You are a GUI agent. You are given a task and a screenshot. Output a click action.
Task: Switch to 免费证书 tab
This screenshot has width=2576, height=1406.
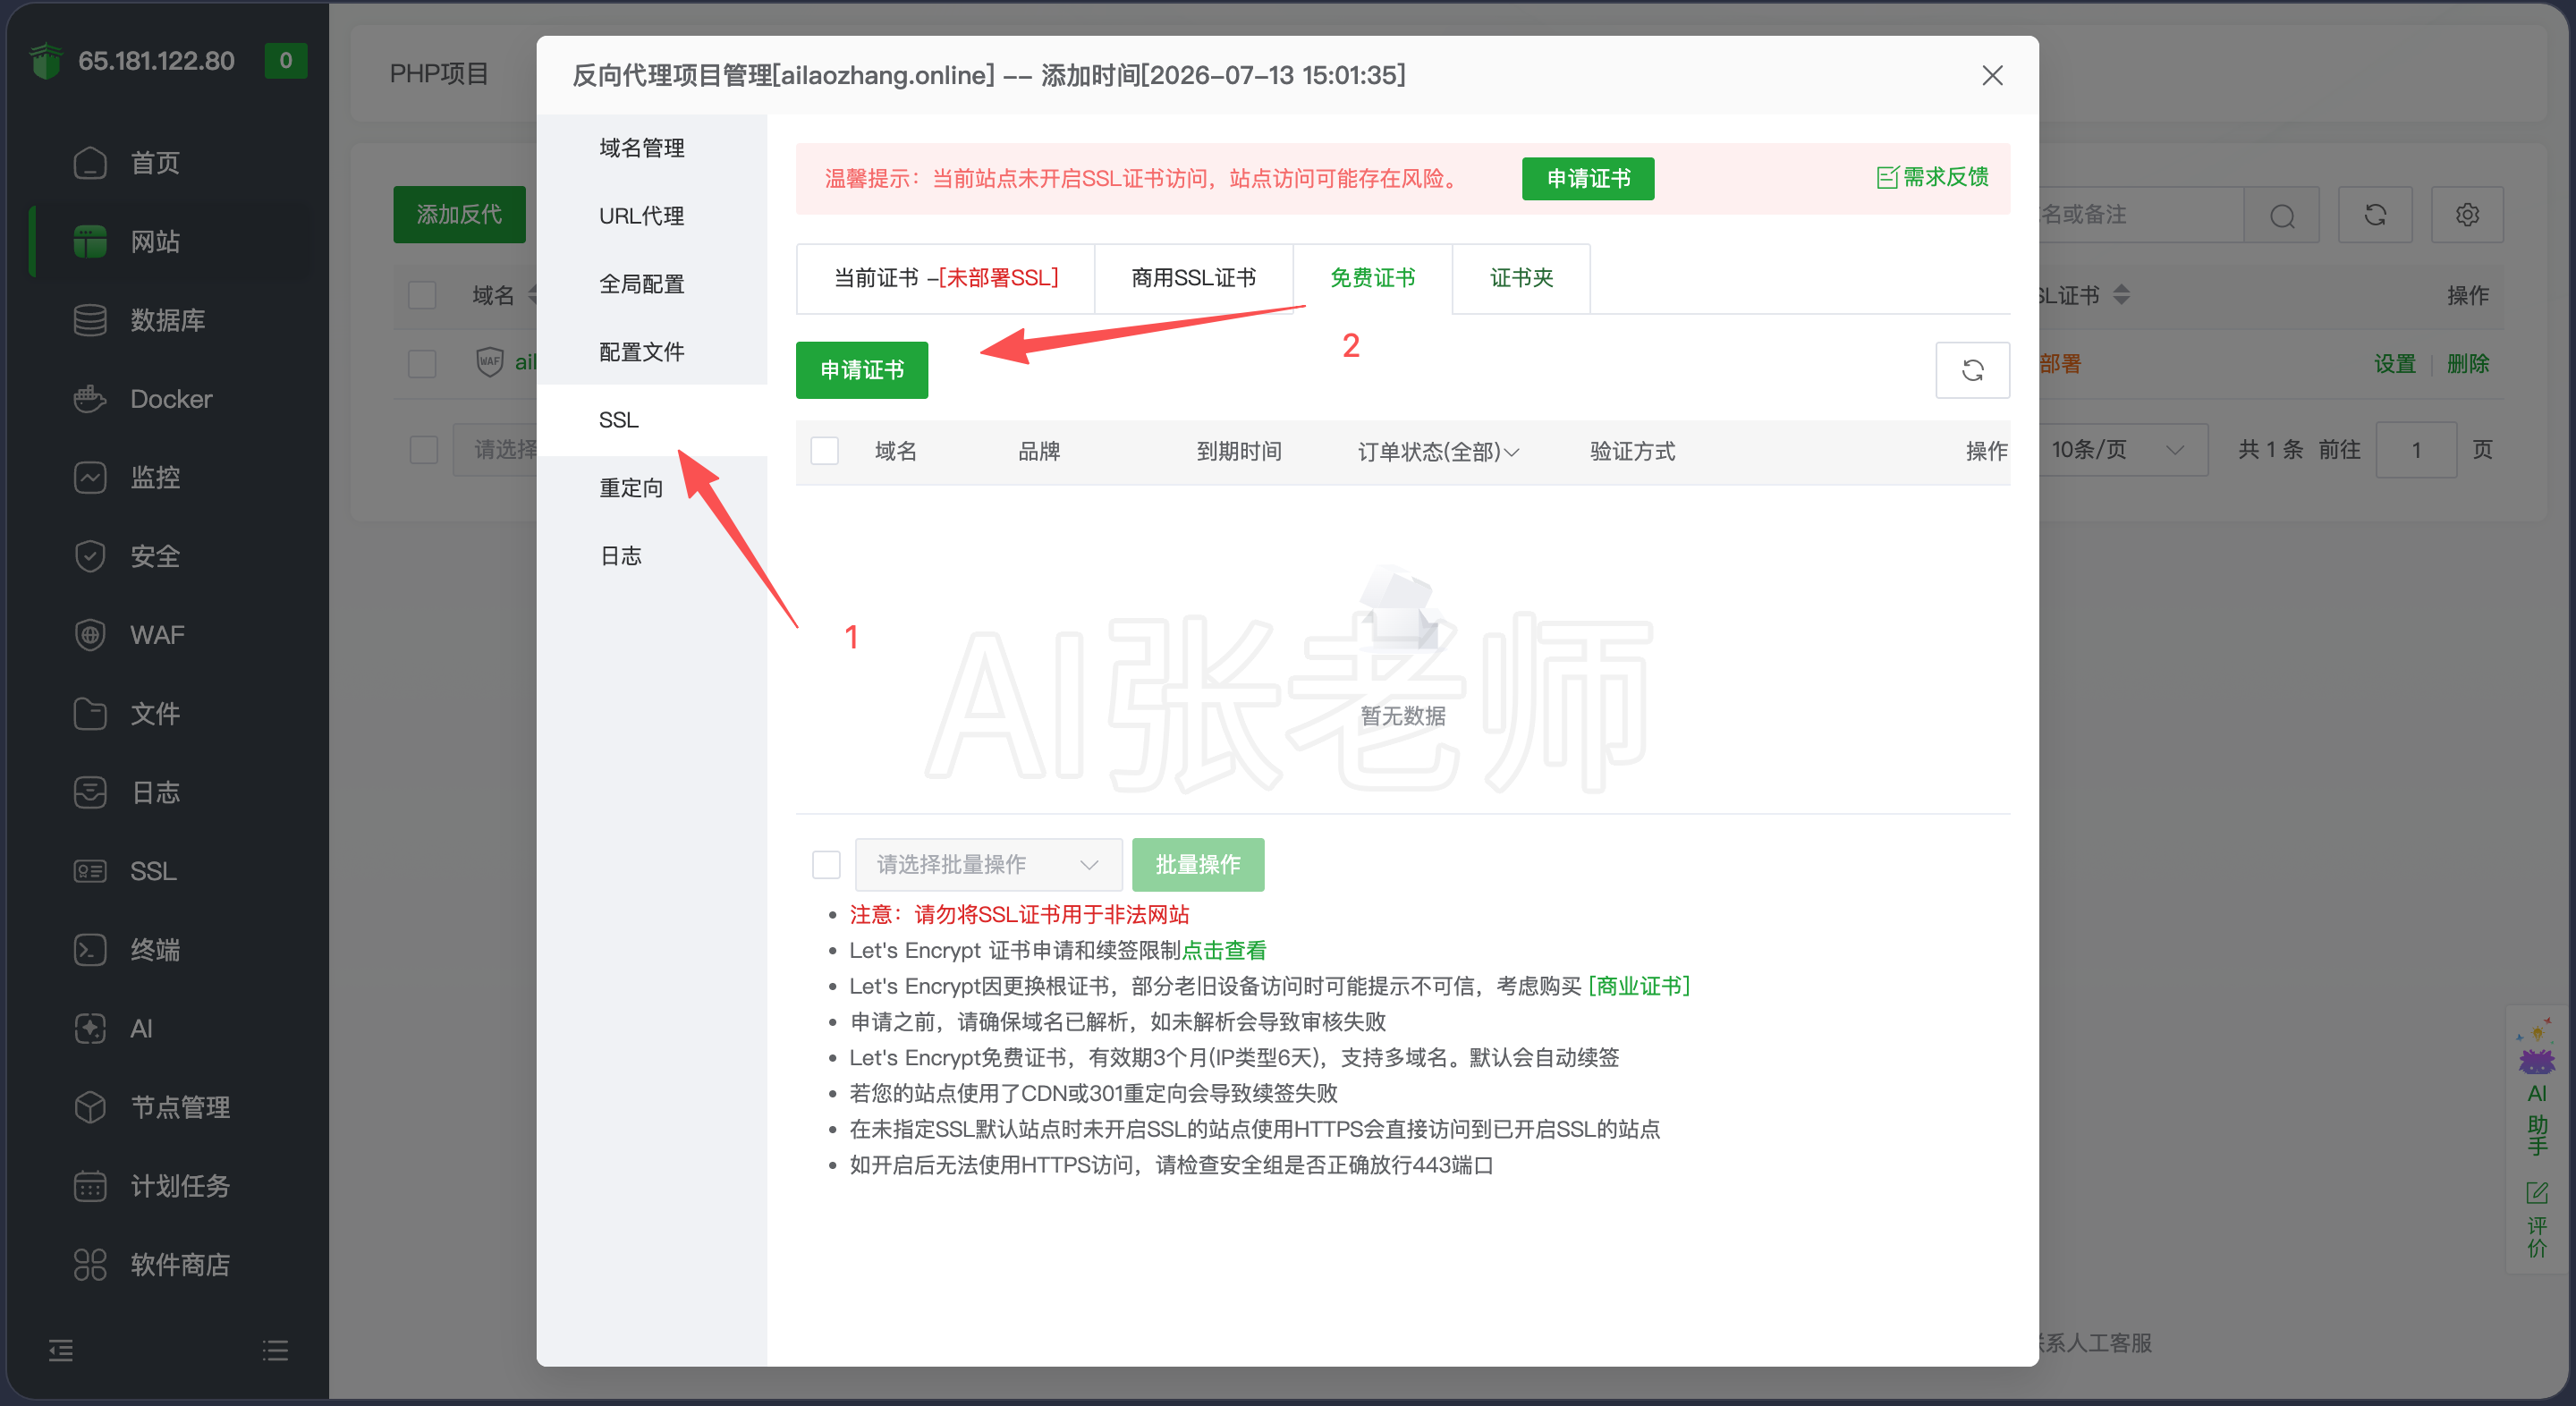tap(1372, 278)
